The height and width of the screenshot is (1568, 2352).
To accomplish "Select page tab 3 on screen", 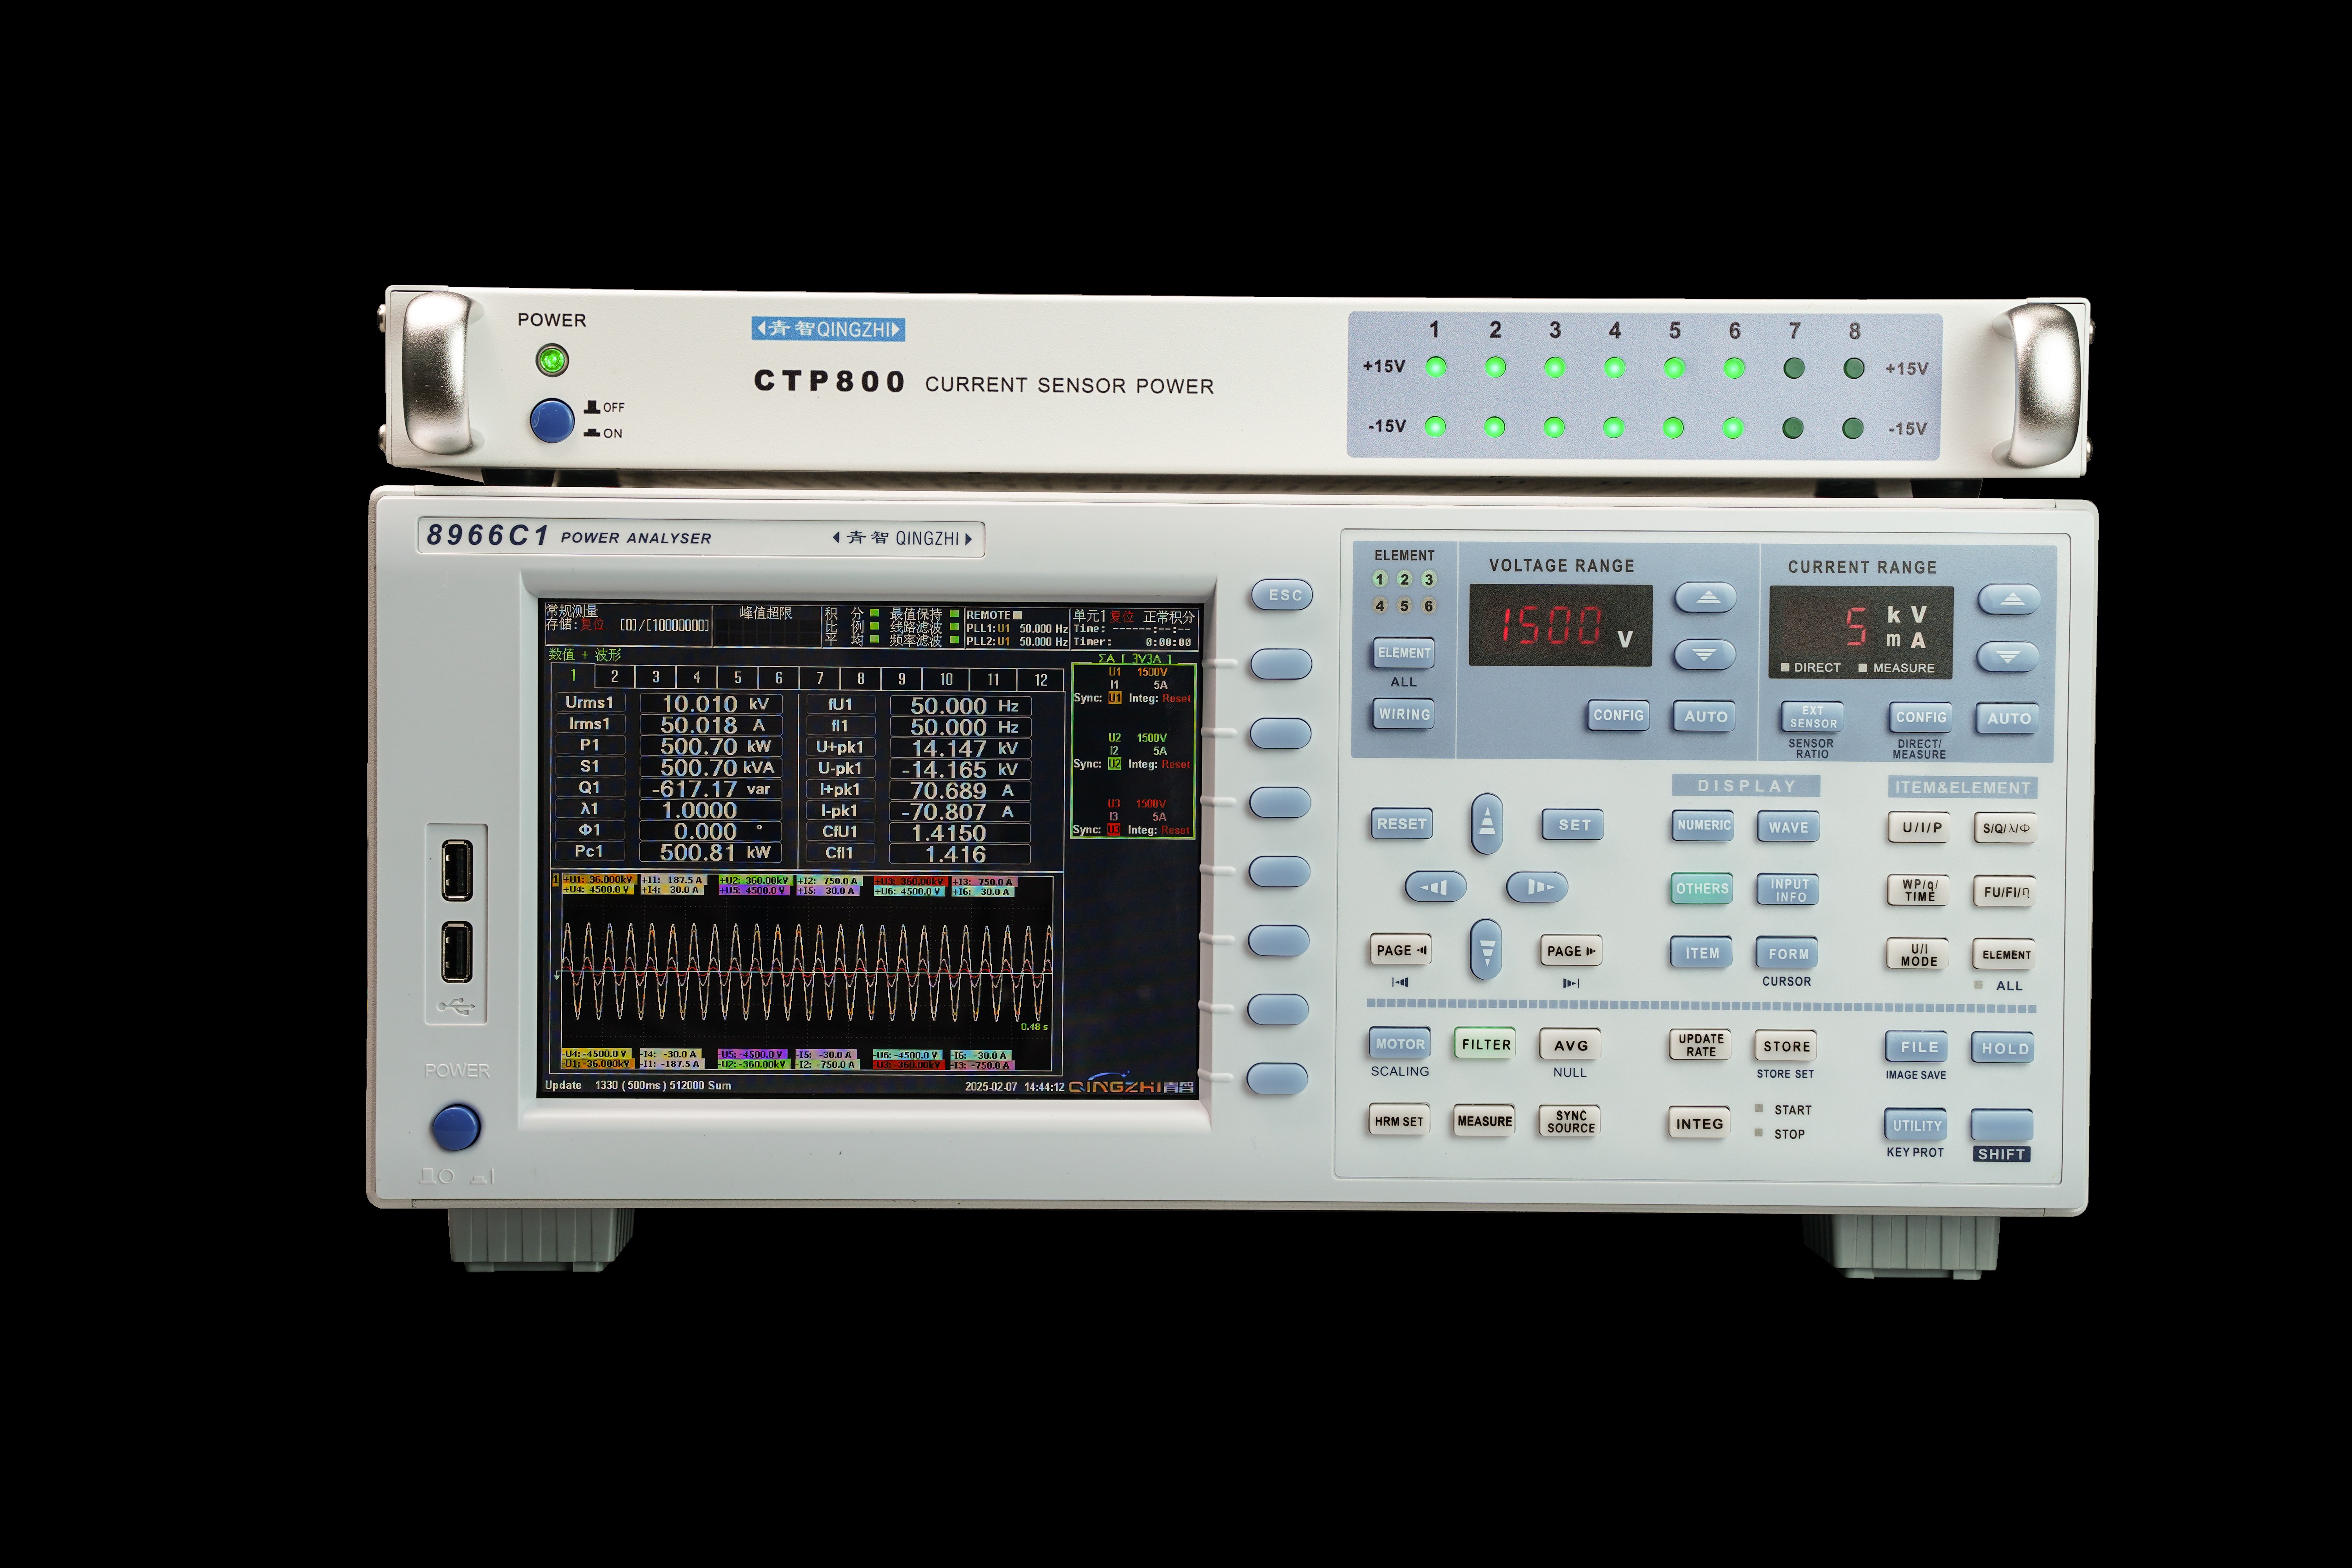I will [x=656, y=677].
